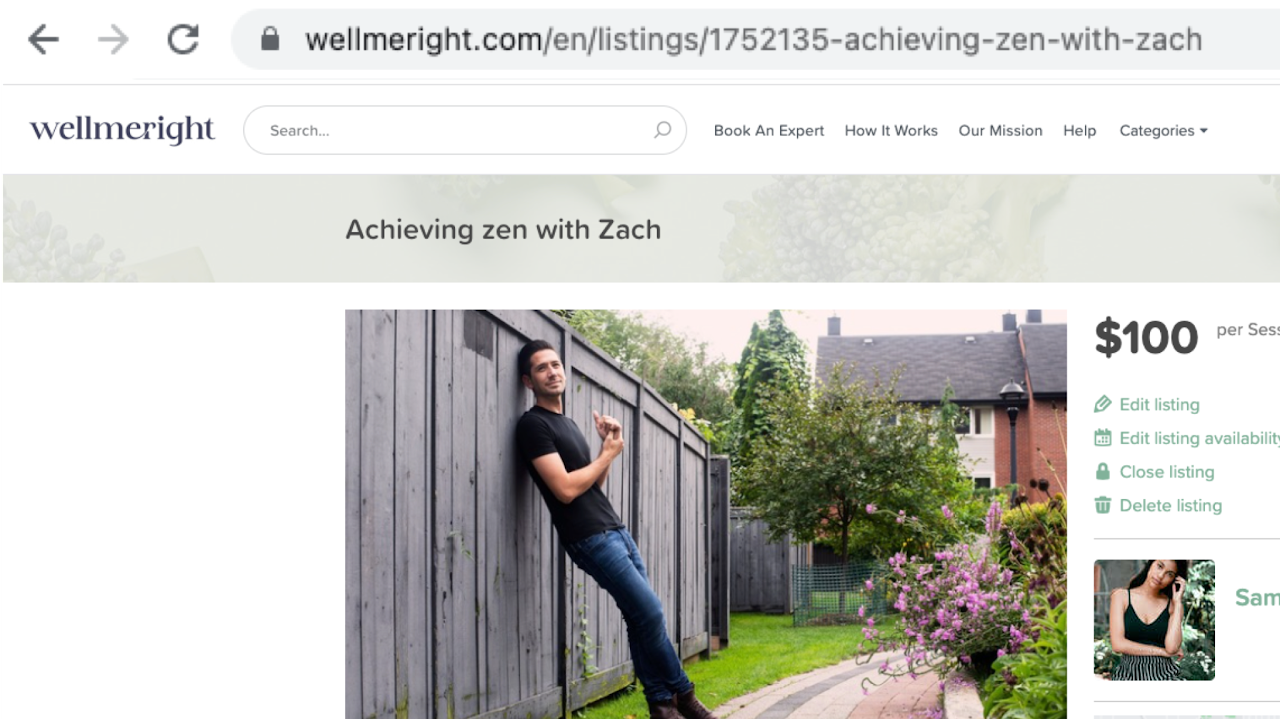
Task: Expand the Categories dropdown menu
Action: [1163, 130]
